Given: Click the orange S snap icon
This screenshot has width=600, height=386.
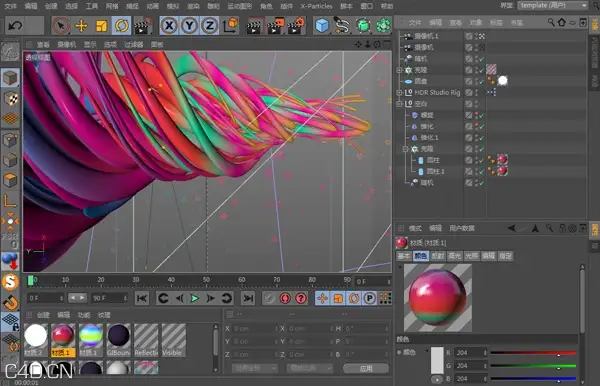Looking at the screenshot, I should pos(10,282).
